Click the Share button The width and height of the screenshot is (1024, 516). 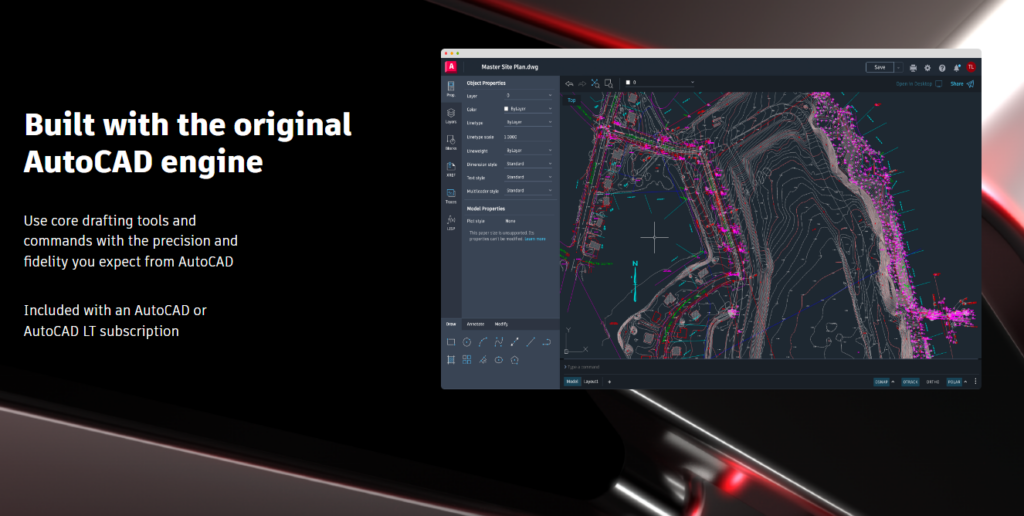pyautogui.click(x=962, y=84)
